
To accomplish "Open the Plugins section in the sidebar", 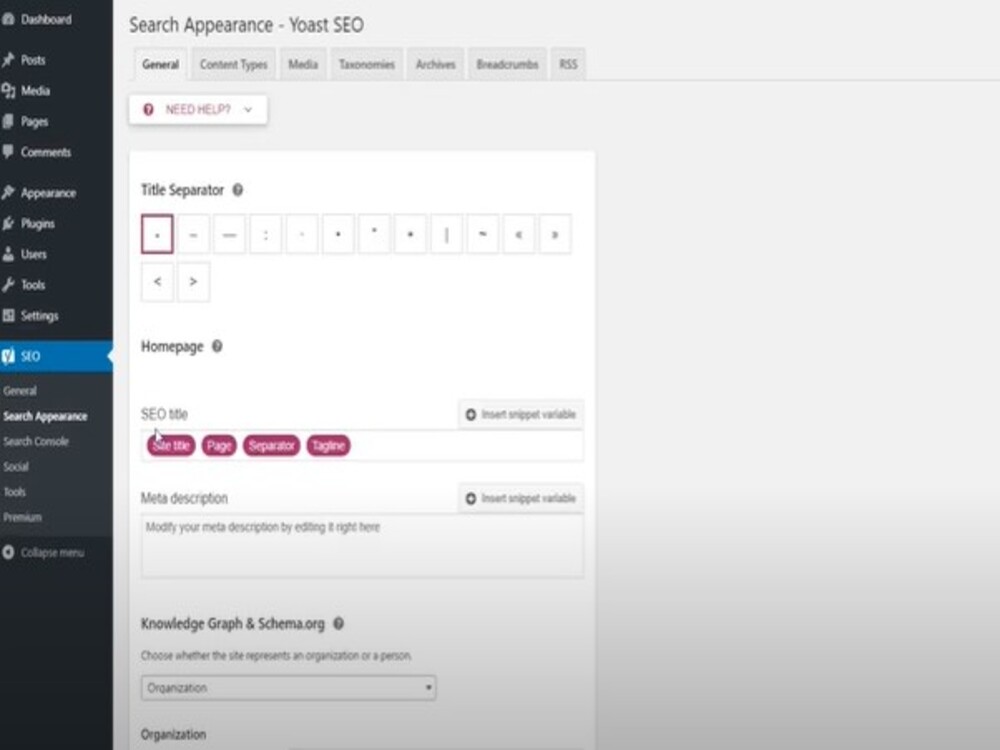I will pyautogui.click(x=37, y=223).
